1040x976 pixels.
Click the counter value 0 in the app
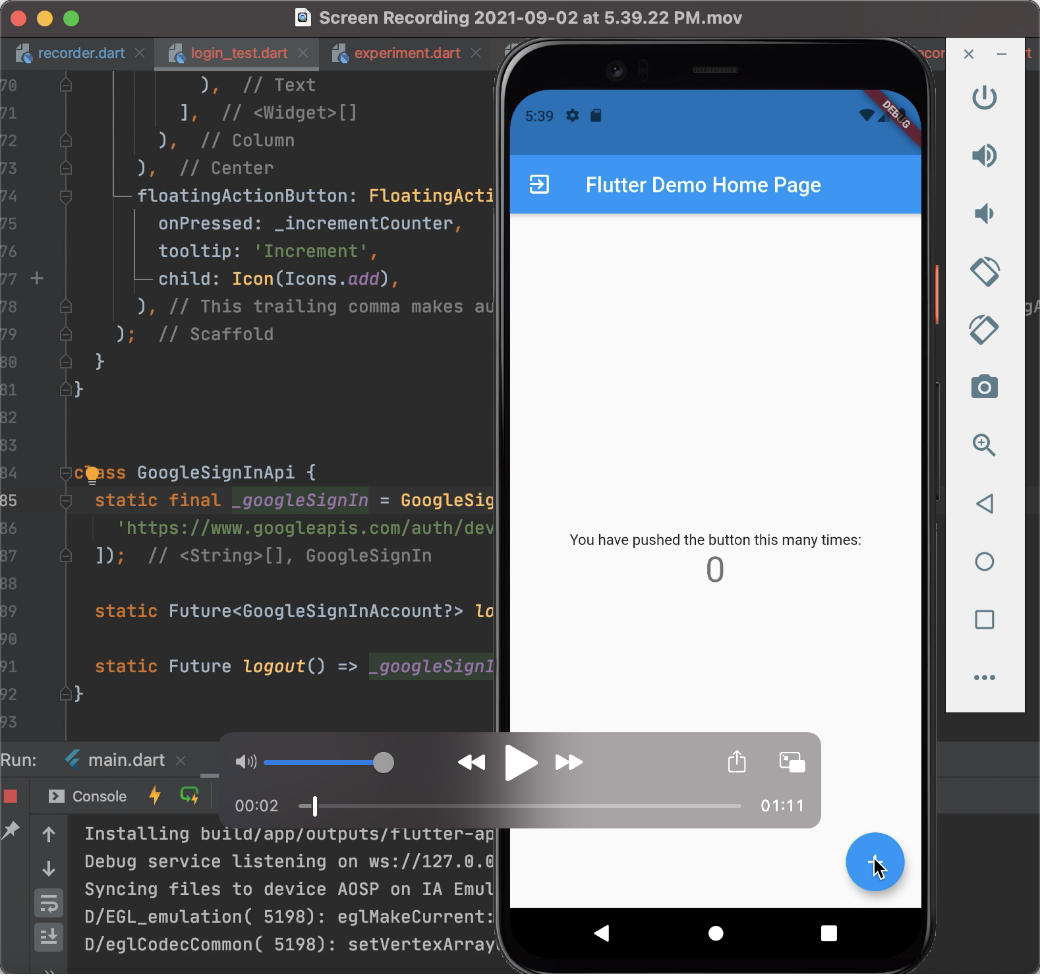[715, 570]
